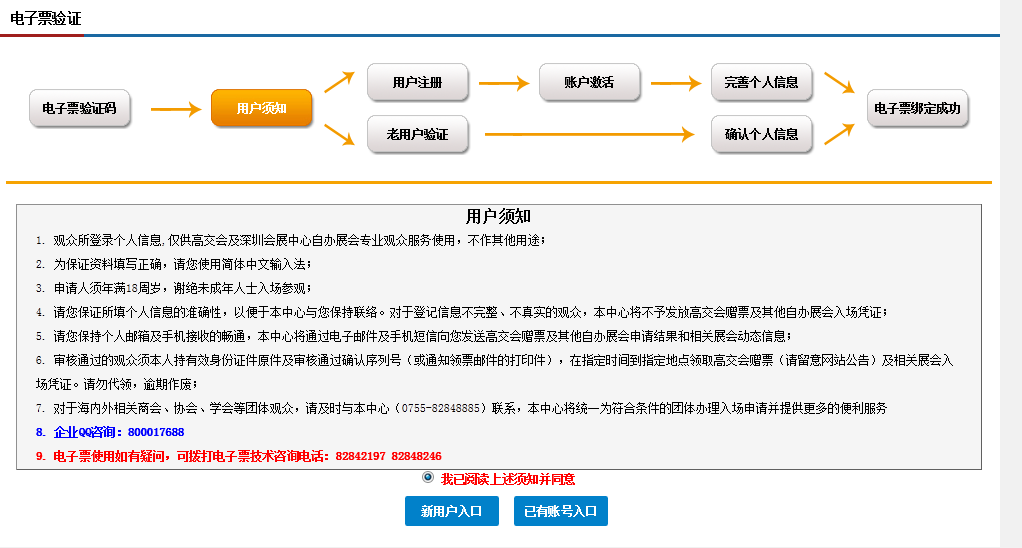This screenshot has width=1022, height=548.
Task: Click the 电子票绑定成功 step box
Action: [x=918, y=108]
